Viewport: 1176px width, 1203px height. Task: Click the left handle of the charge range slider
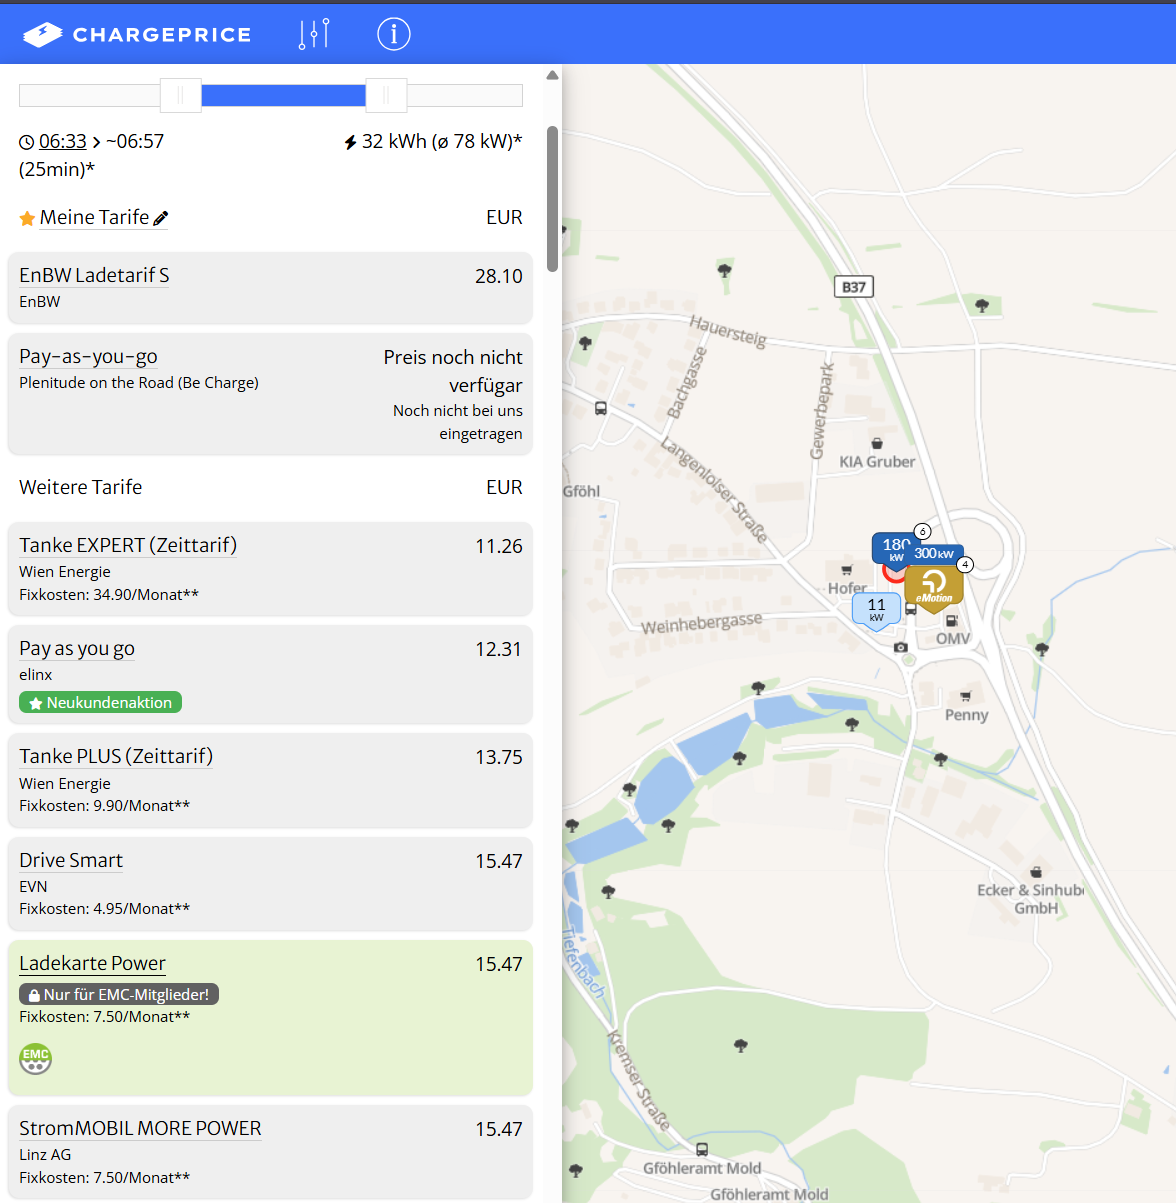pyautogui.click(x=181, y=95)
